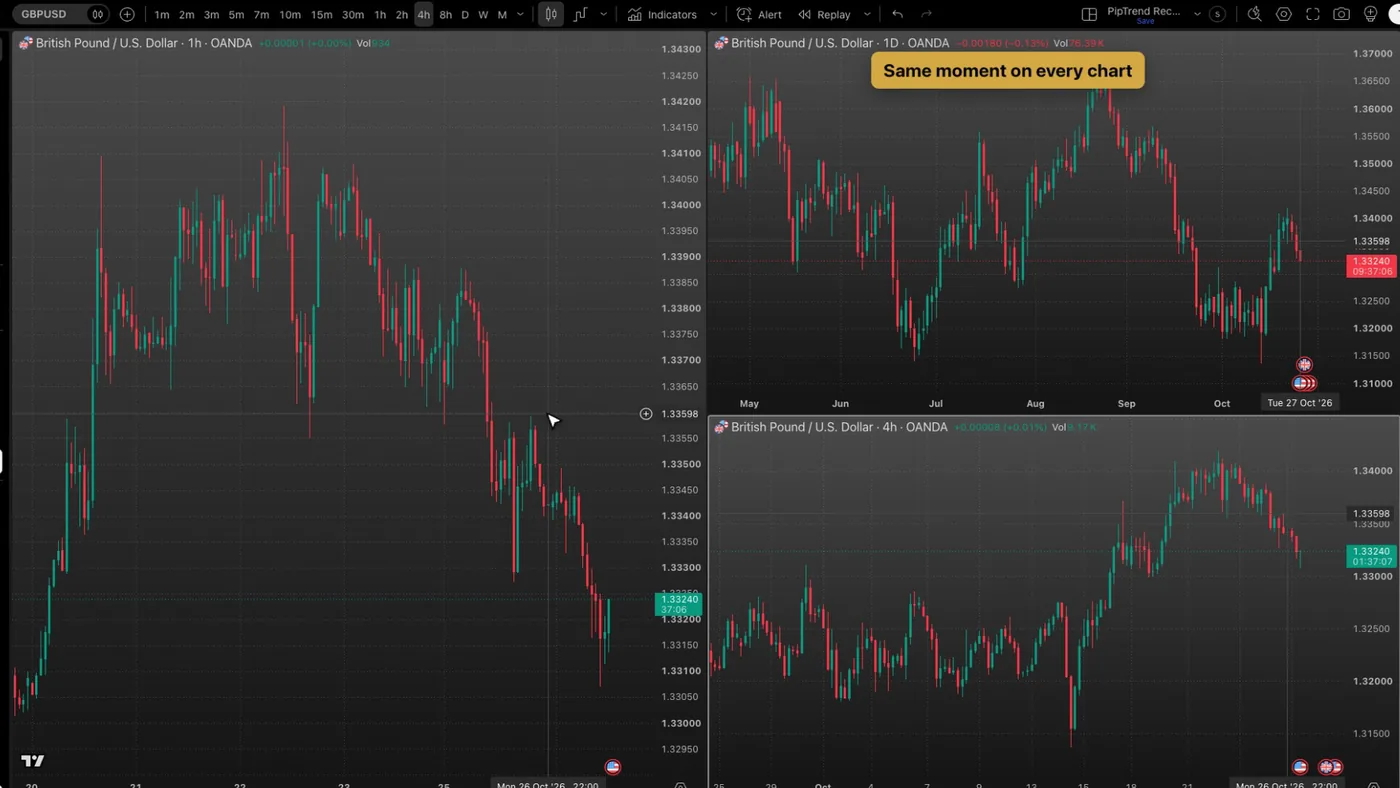Click the compare symbols icon beside GBPUSD

pyautogui.click(x=97, y=14)
